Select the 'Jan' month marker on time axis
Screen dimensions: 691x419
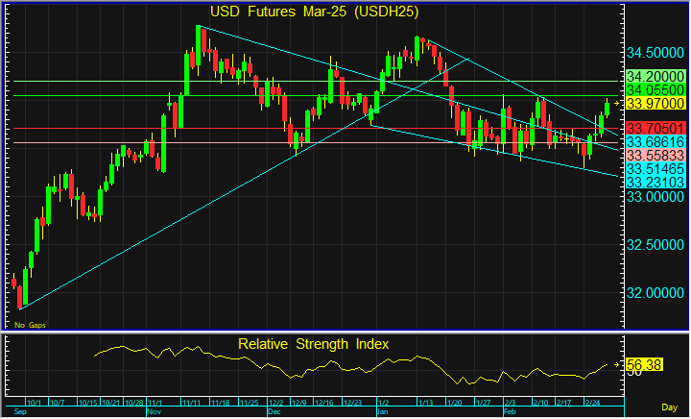pos(382,411)
